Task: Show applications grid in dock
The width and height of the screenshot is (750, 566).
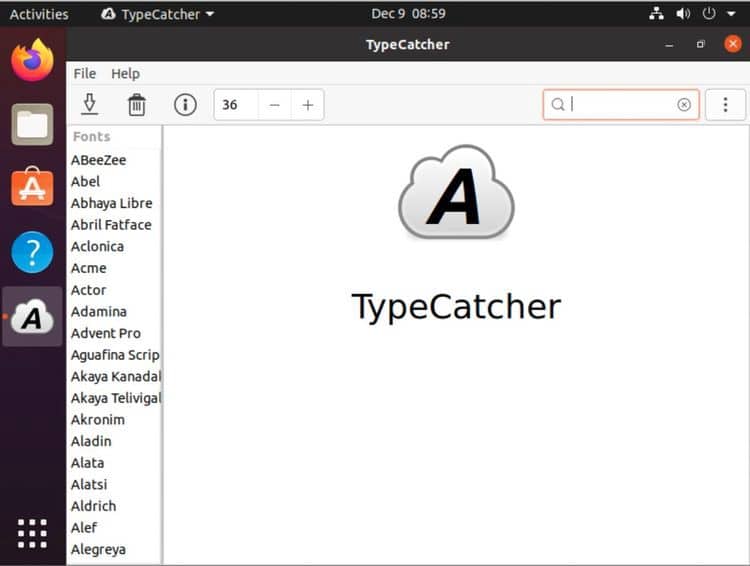Action: 32,533
